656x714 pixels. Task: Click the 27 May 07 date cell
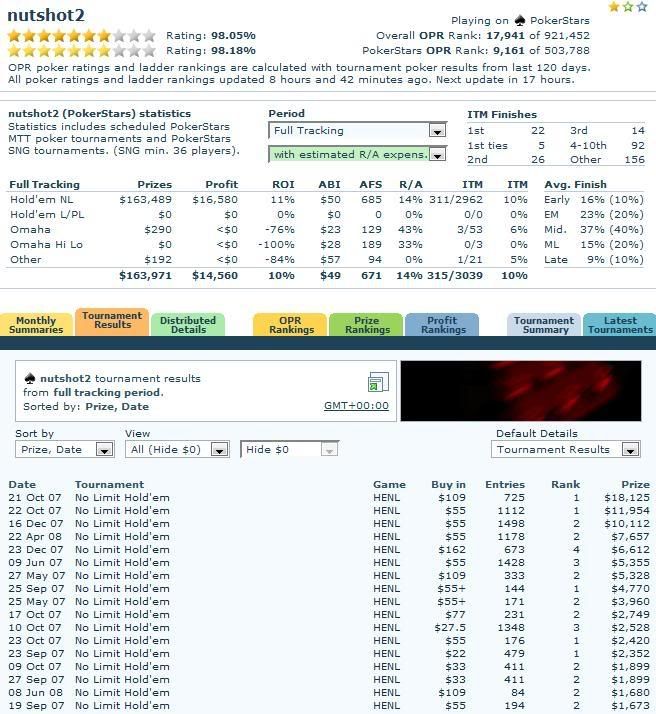[x=37, y=576]
